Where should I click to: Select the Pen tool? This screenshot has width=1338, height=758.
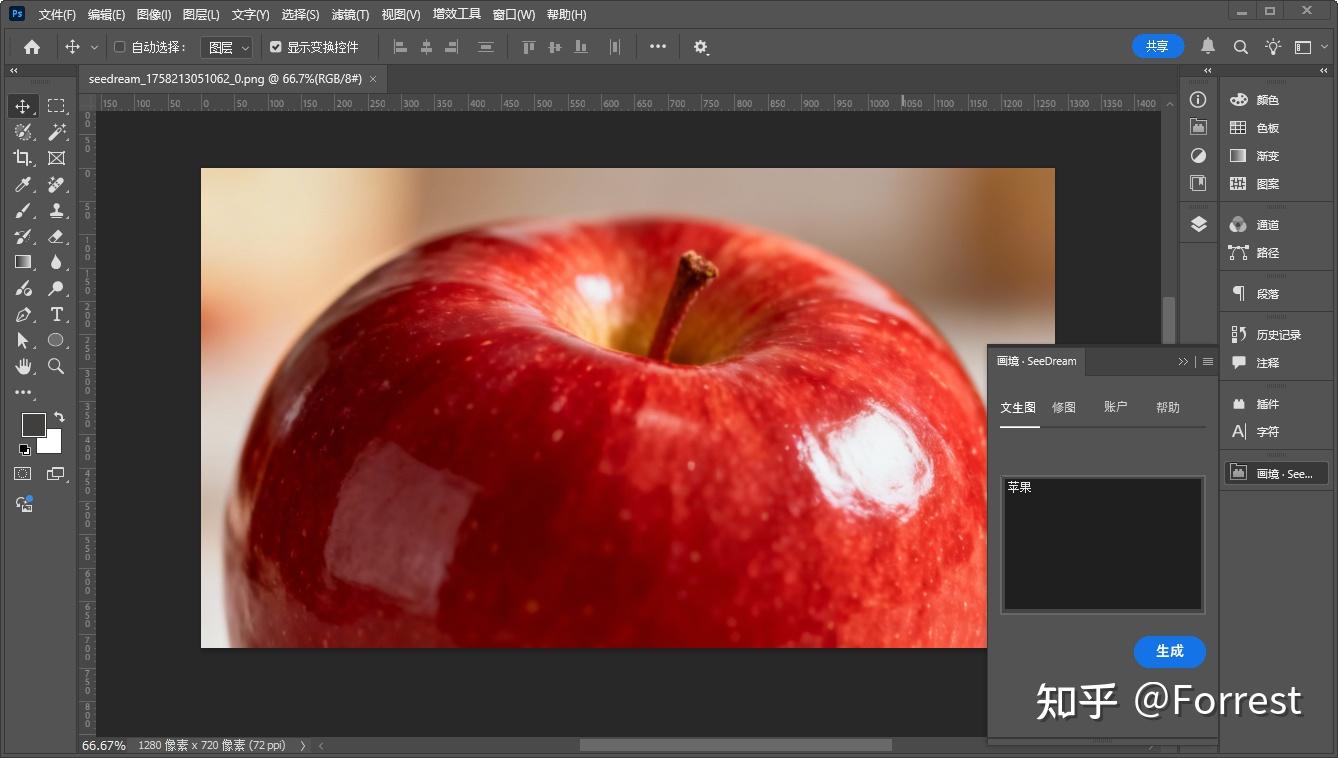click(23, 314)
